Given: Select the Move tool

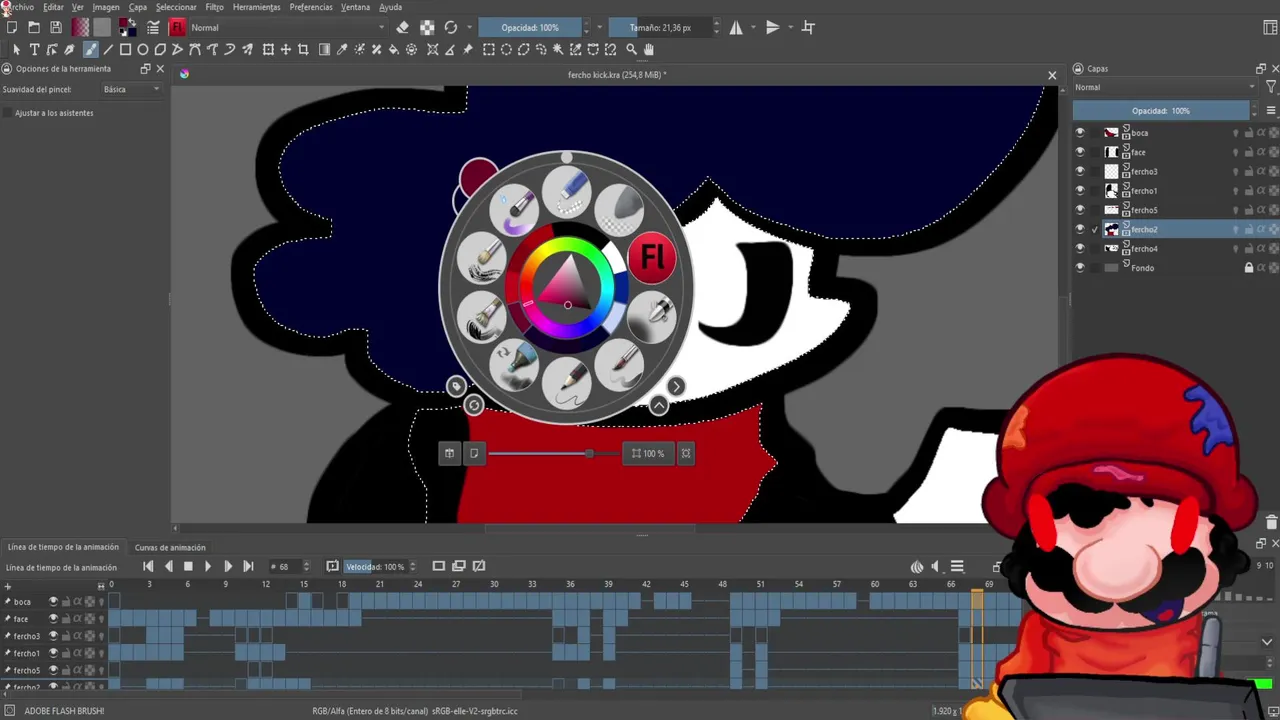Looking at the screenshot, I should pos(285,49).
